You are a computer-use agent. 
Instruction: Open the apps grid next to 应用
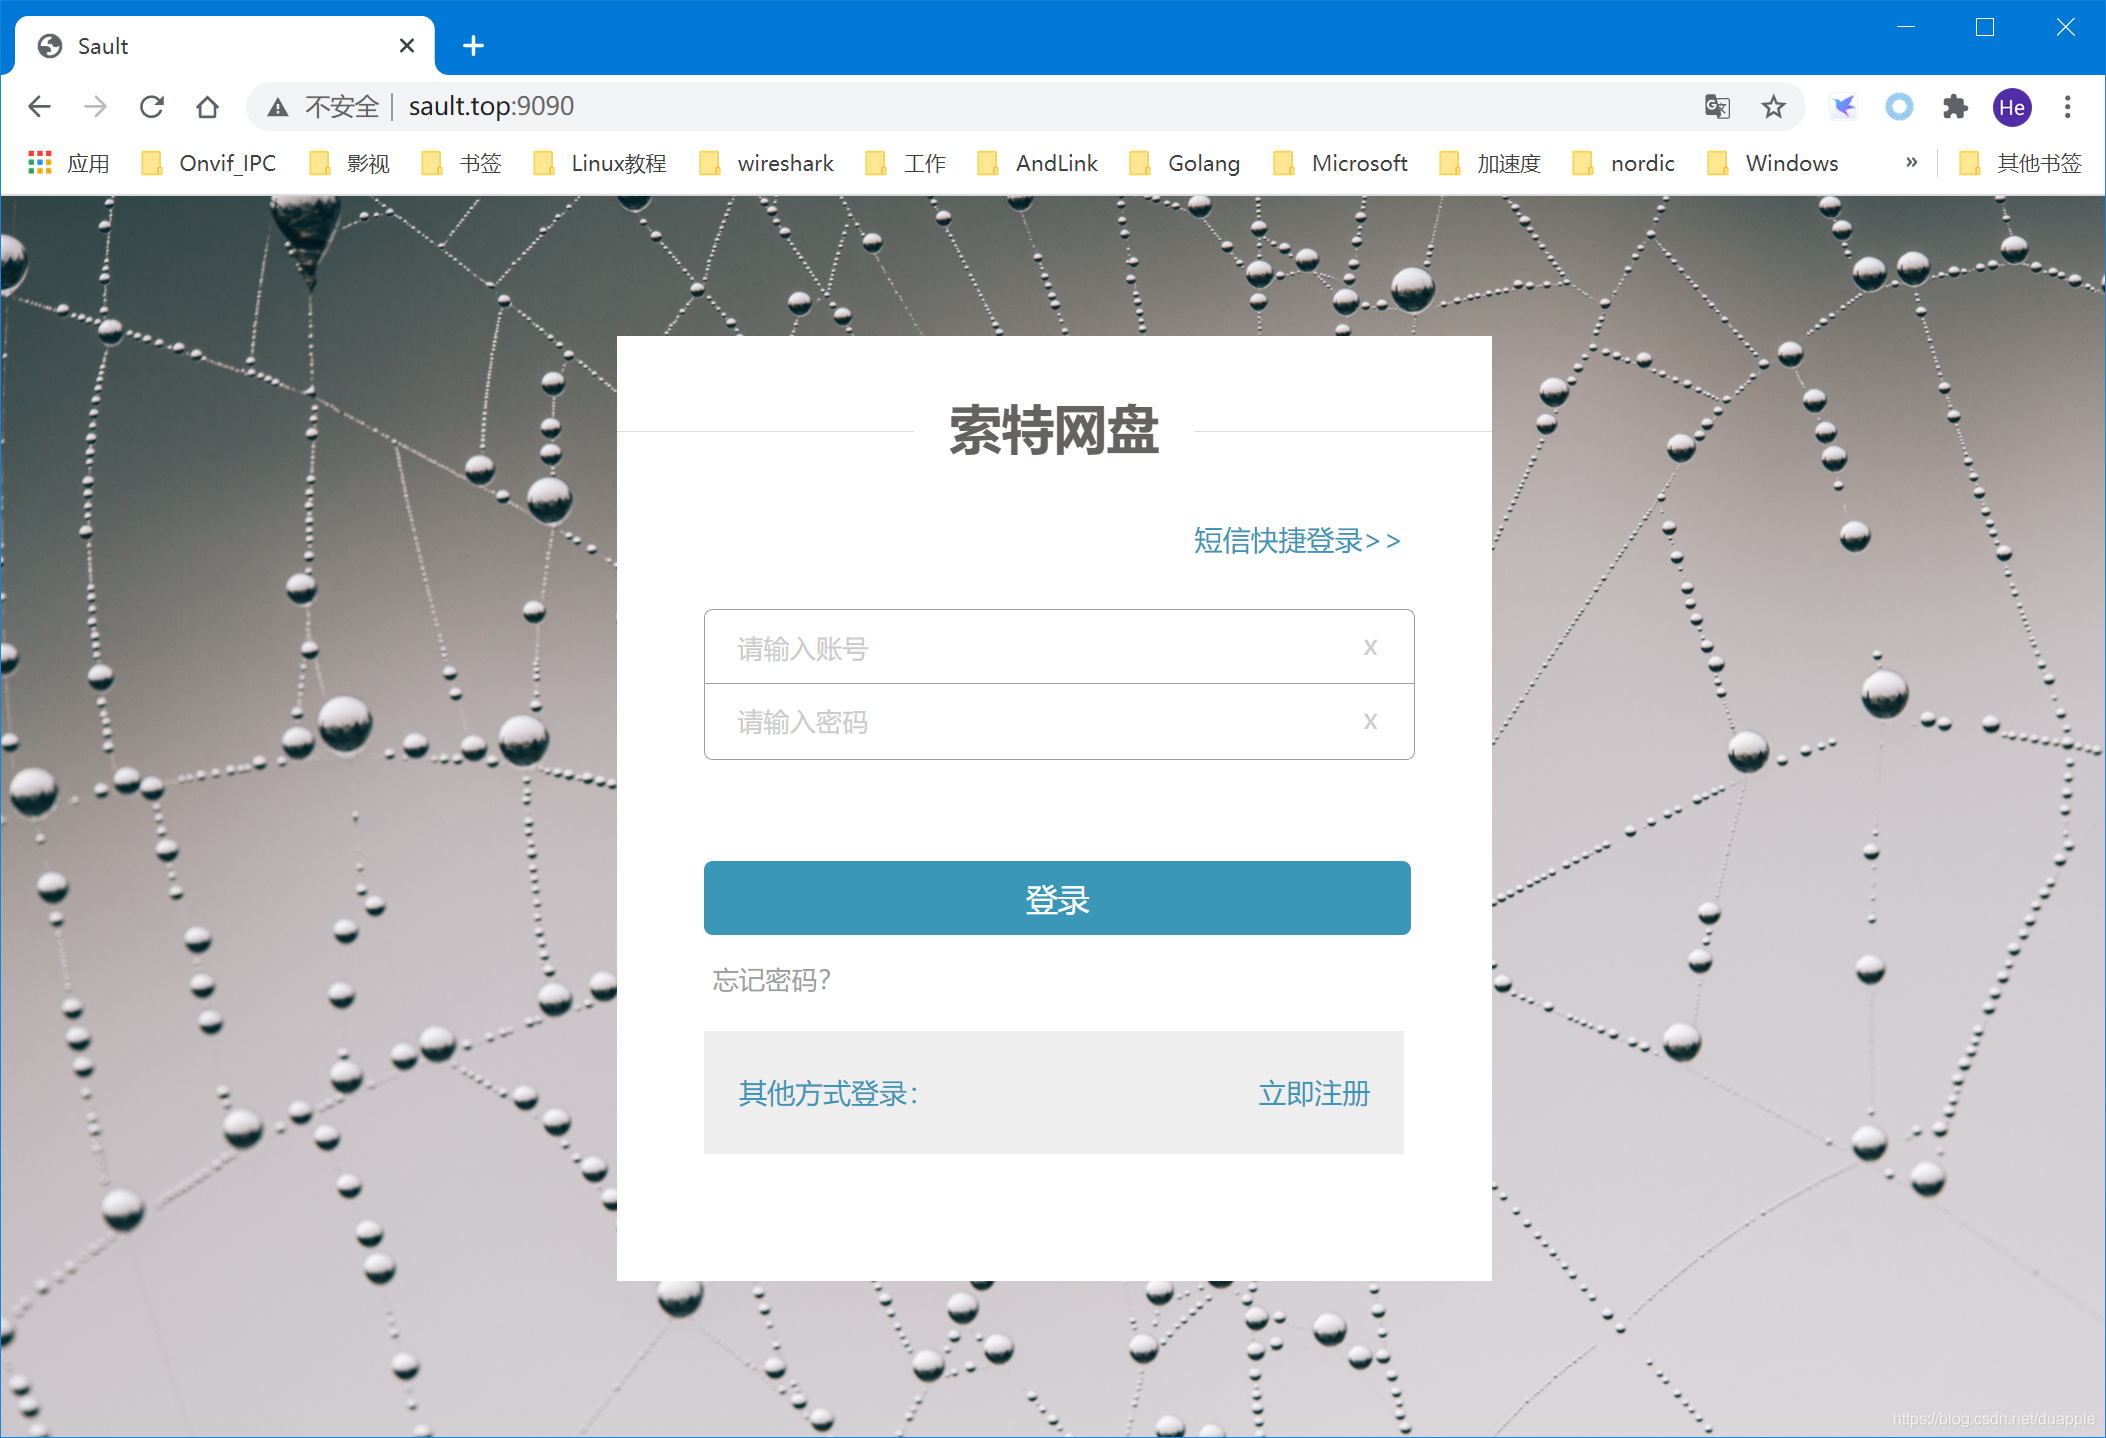tap(39, 162)
